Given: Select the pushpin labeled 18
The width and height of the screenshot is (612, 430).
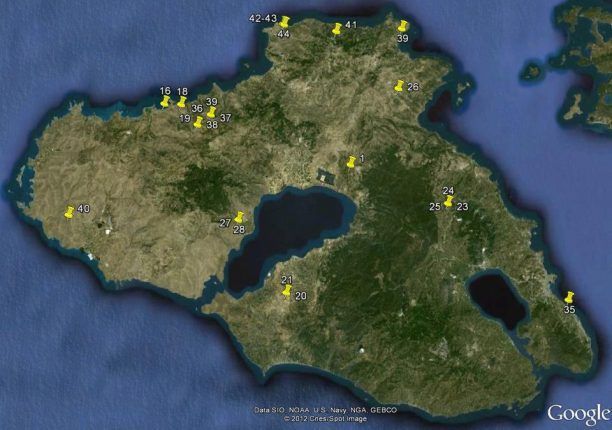Looking at the screenshot, I should [x=182, y=101].
